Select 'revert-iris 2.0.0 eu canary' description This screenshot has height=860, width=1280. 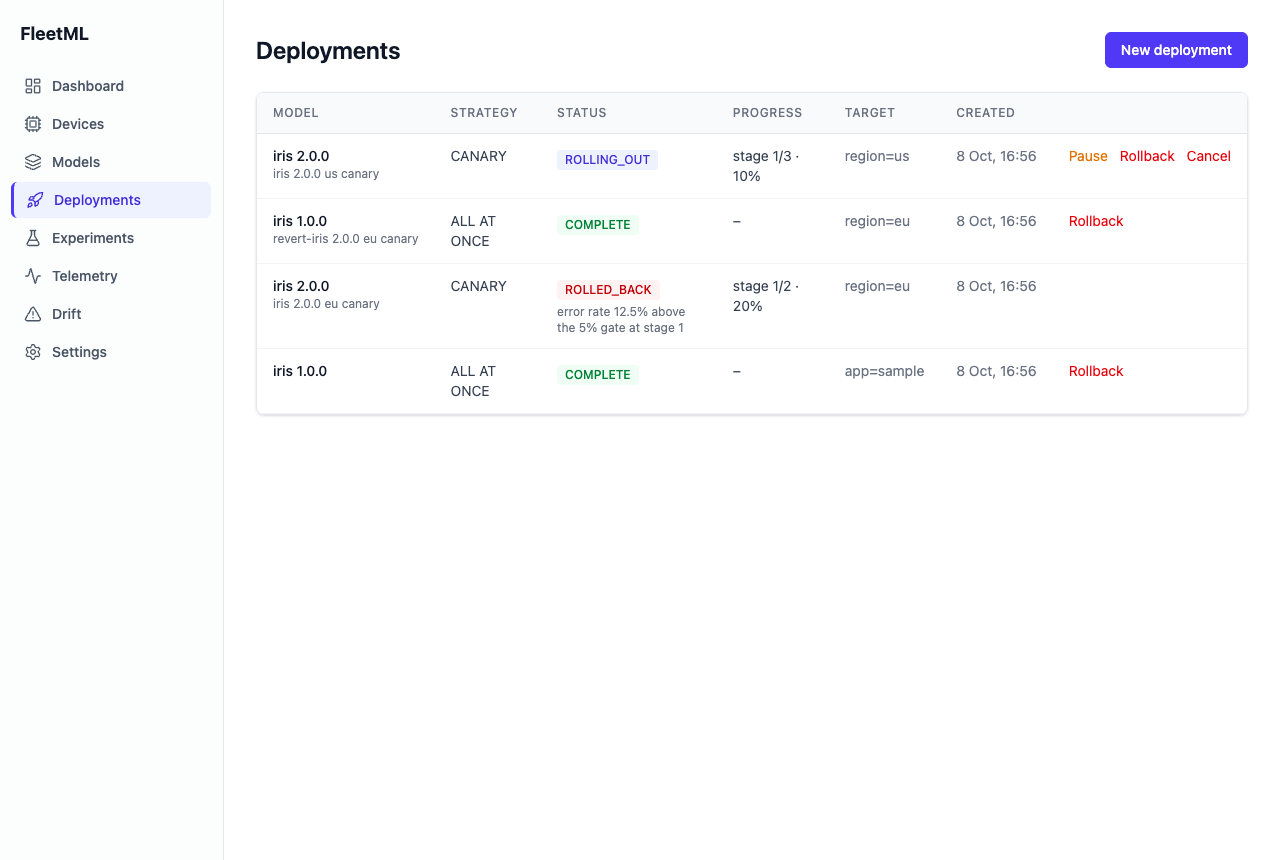coord(346,239)
